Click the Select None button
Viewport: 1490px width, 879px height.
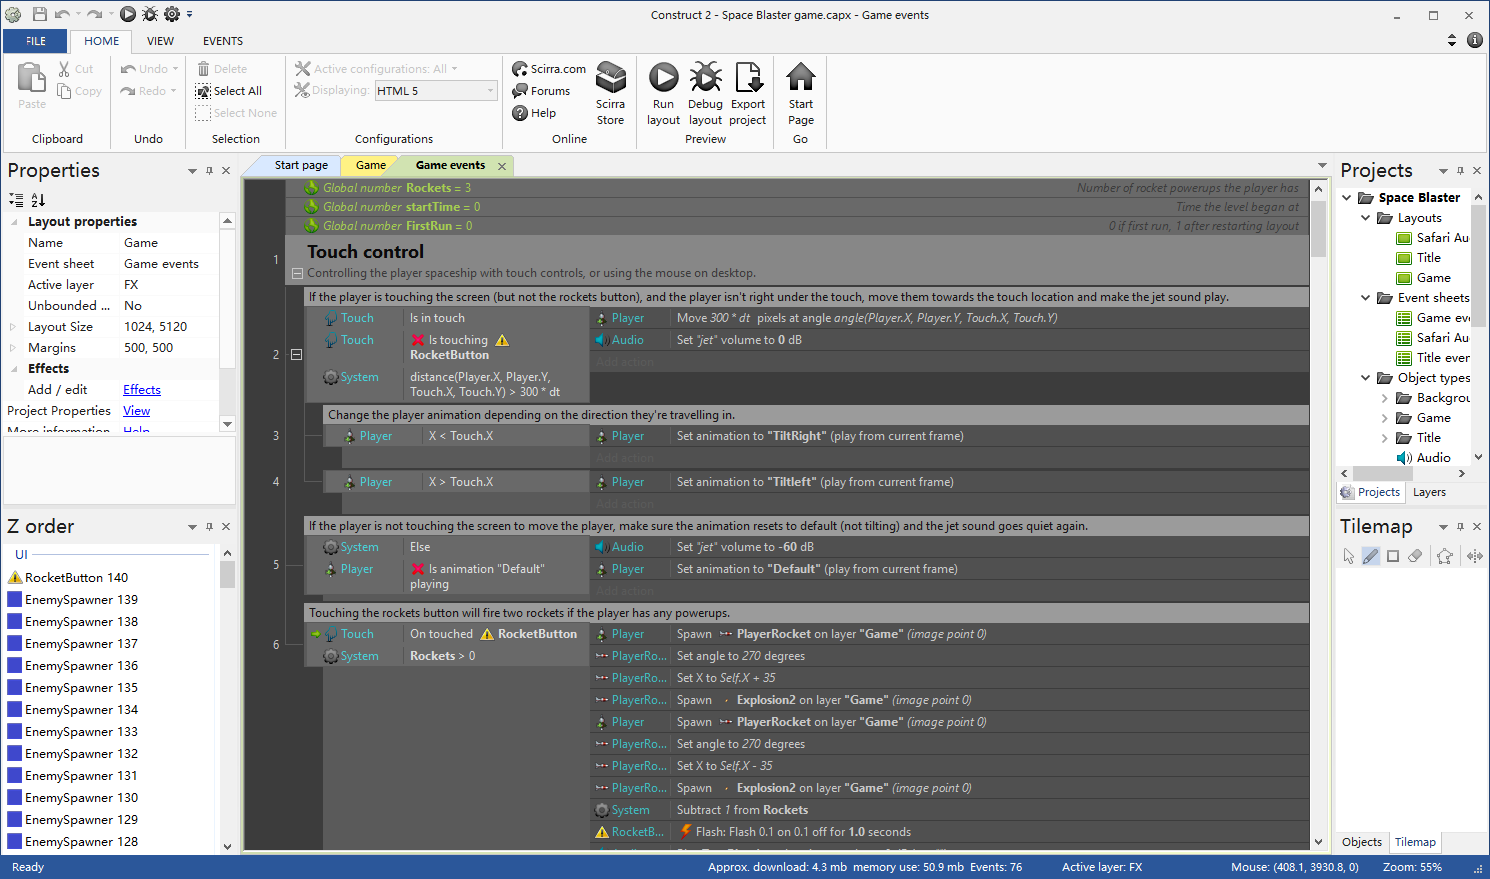click(236, 113)
